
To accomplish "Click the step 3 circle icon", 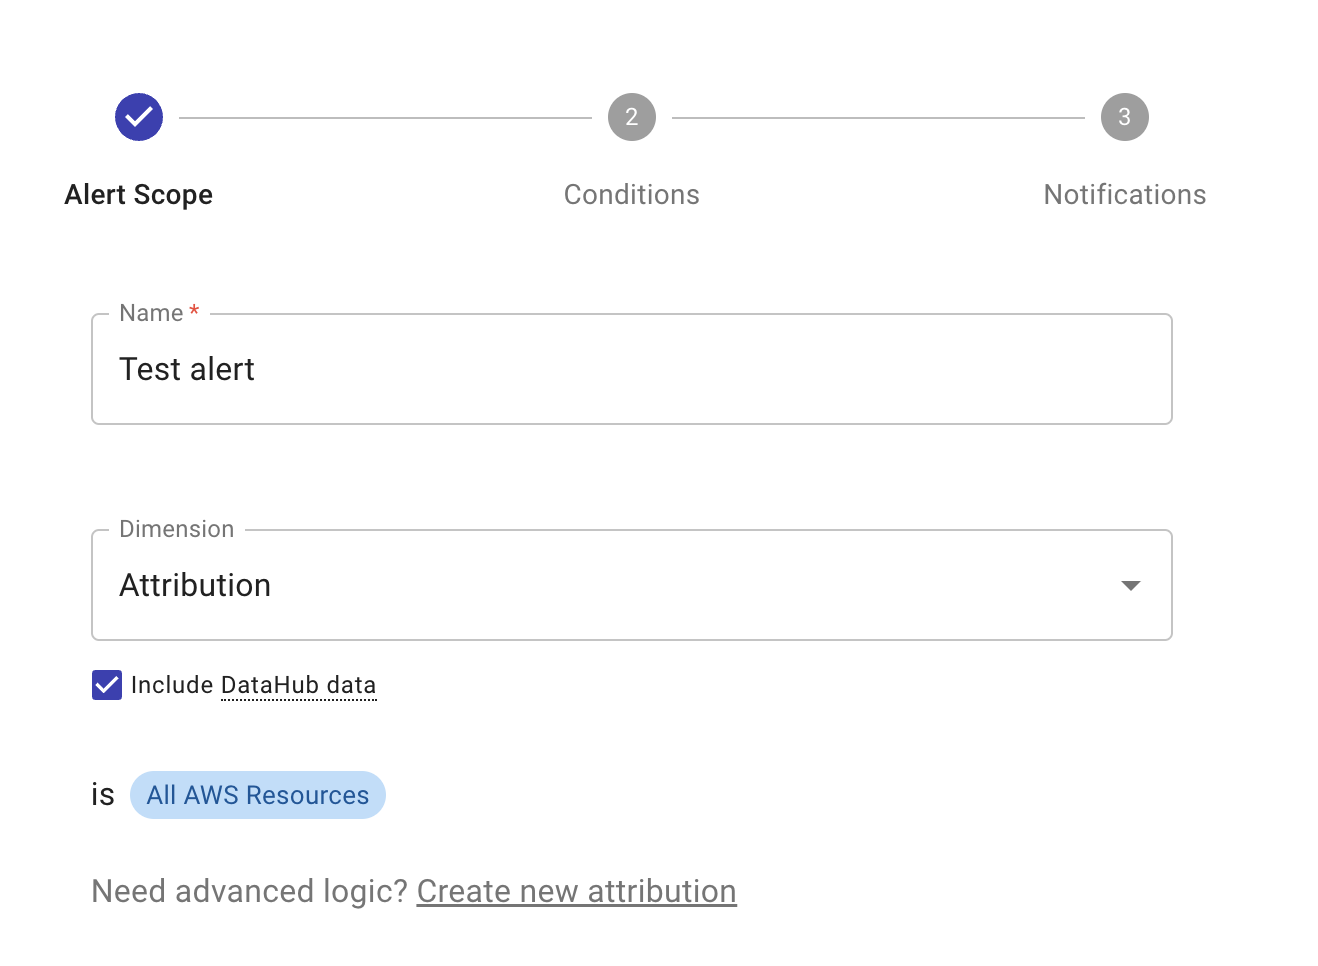I will [1124, 117].
